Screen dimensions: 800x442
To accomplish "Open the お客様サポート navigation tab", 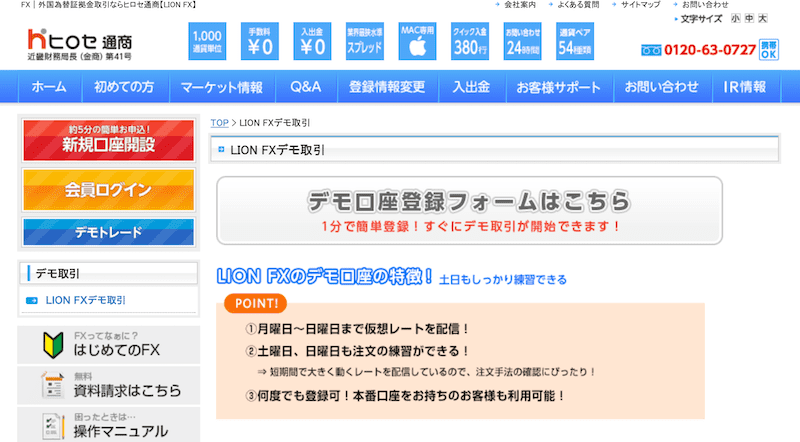I will [559, 87].
